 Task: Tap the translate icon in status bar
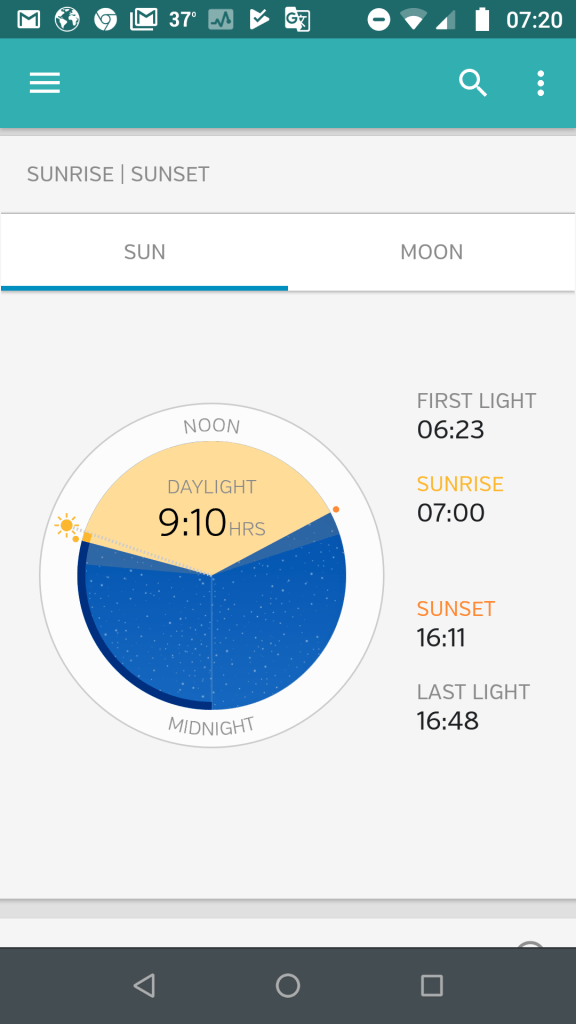(297, 20)
